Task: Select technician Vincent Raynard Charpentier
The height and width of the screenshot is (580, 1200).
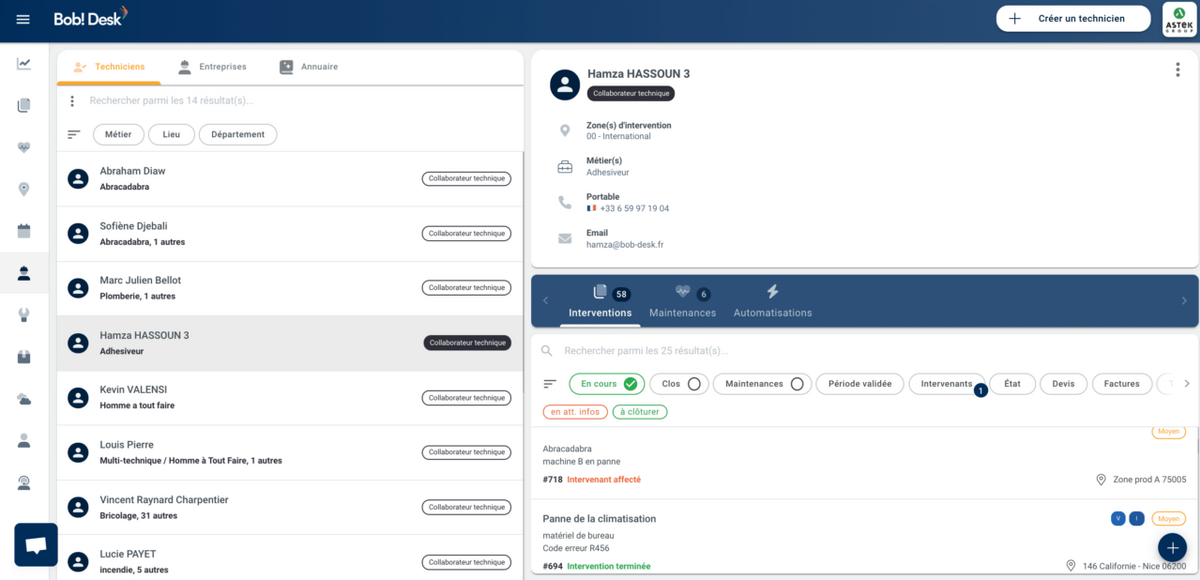Action: [x=290, y=507]
